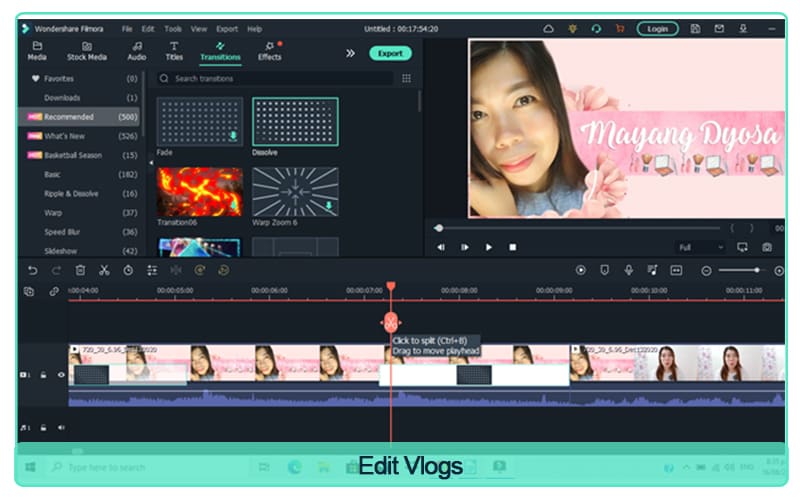Toggle grid view icon beside search

[x=406, y=79]
